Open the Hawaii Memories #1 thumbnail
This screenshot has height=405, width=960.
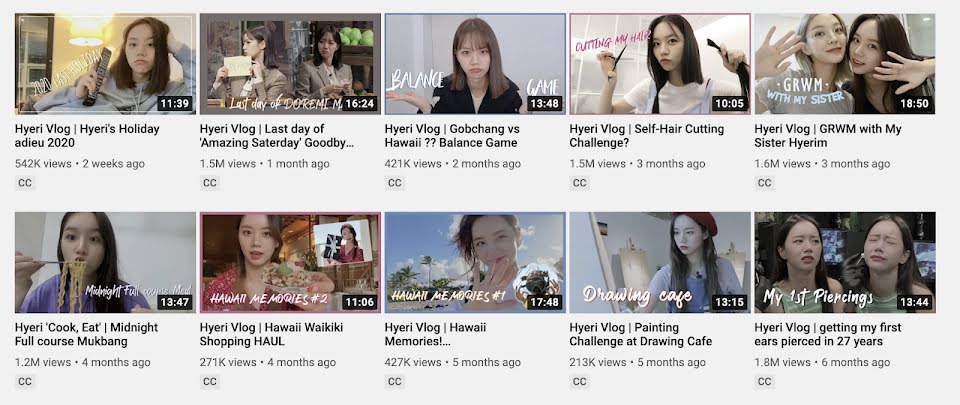475,262
